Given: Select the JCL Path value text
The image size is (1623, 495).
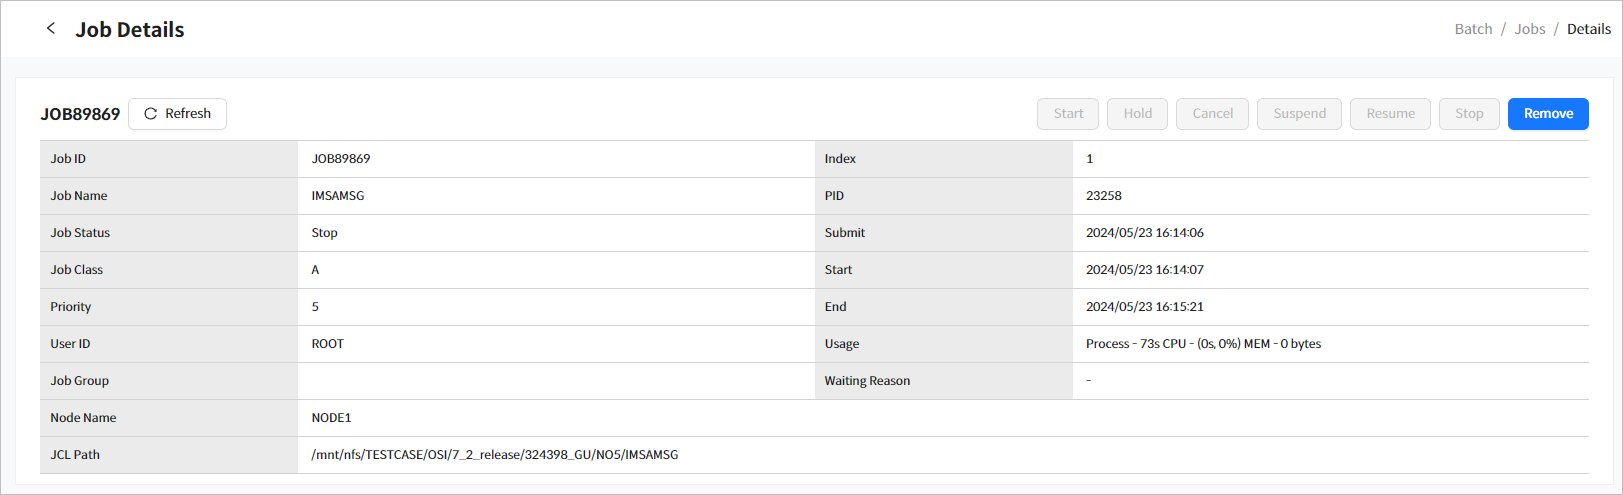Looking at the screenshot, I should pos(494,455).
